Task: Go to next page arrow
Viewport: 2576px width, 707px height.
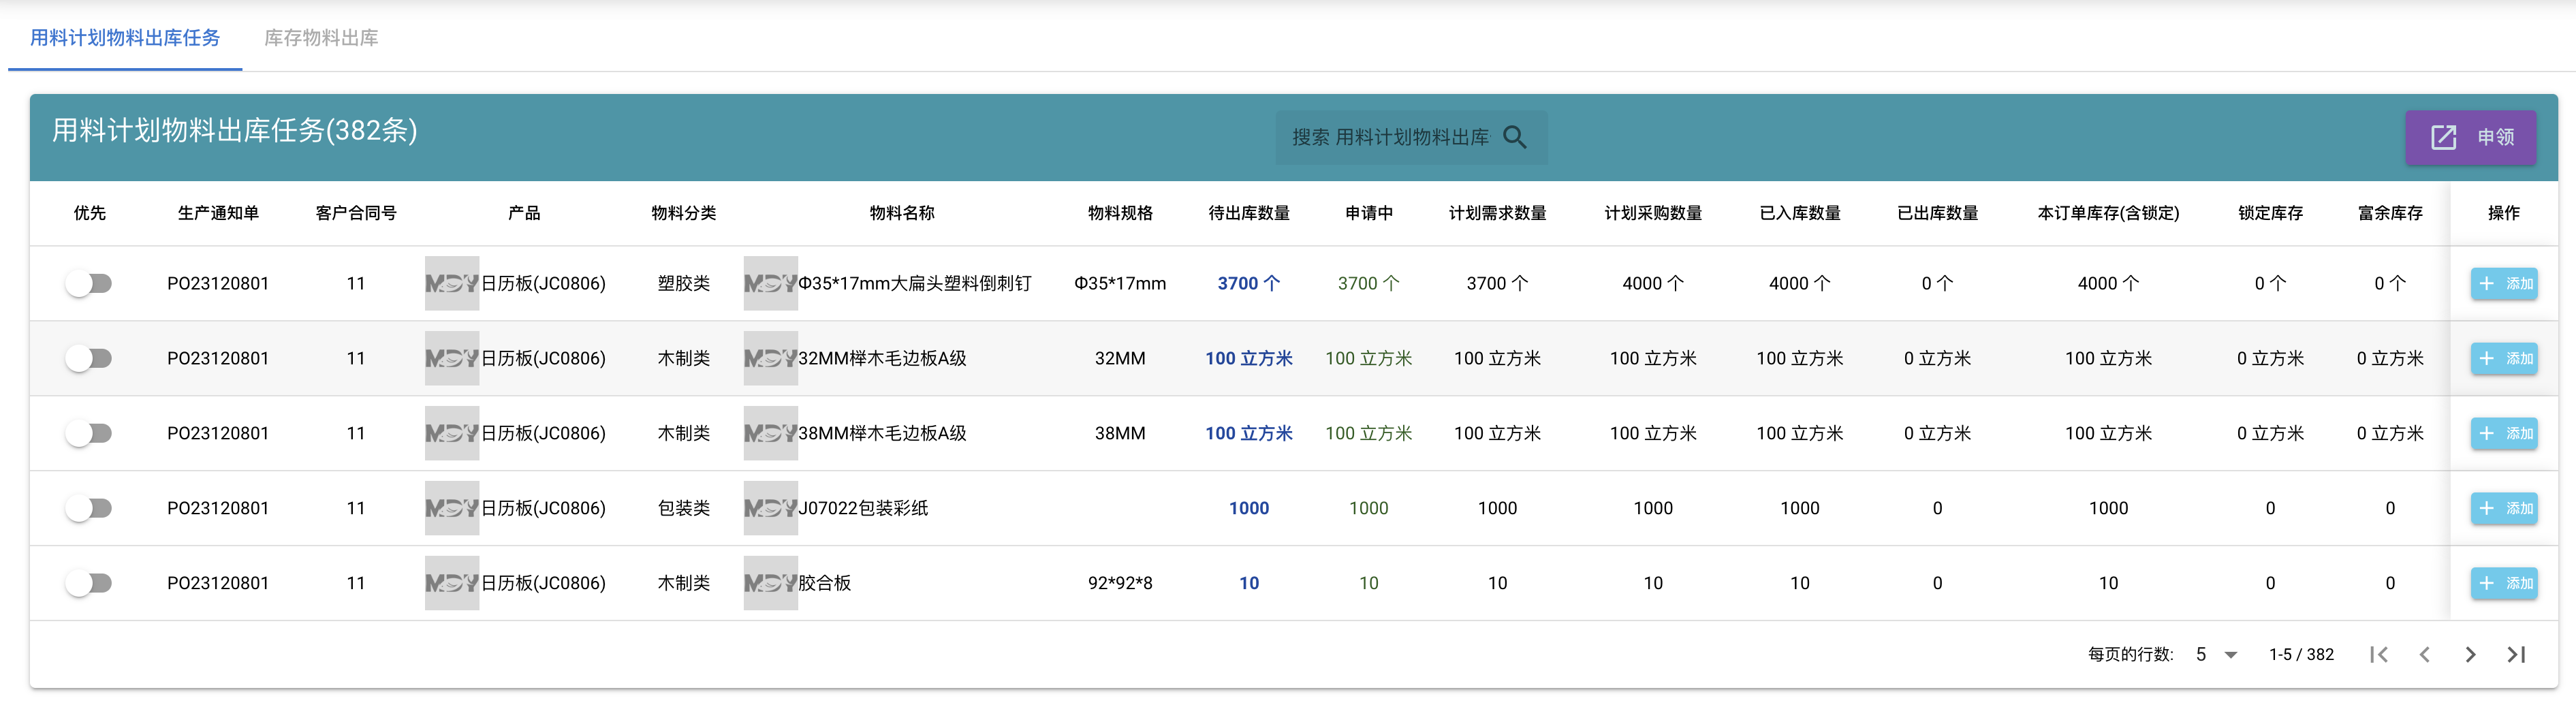Action: 2470,654
